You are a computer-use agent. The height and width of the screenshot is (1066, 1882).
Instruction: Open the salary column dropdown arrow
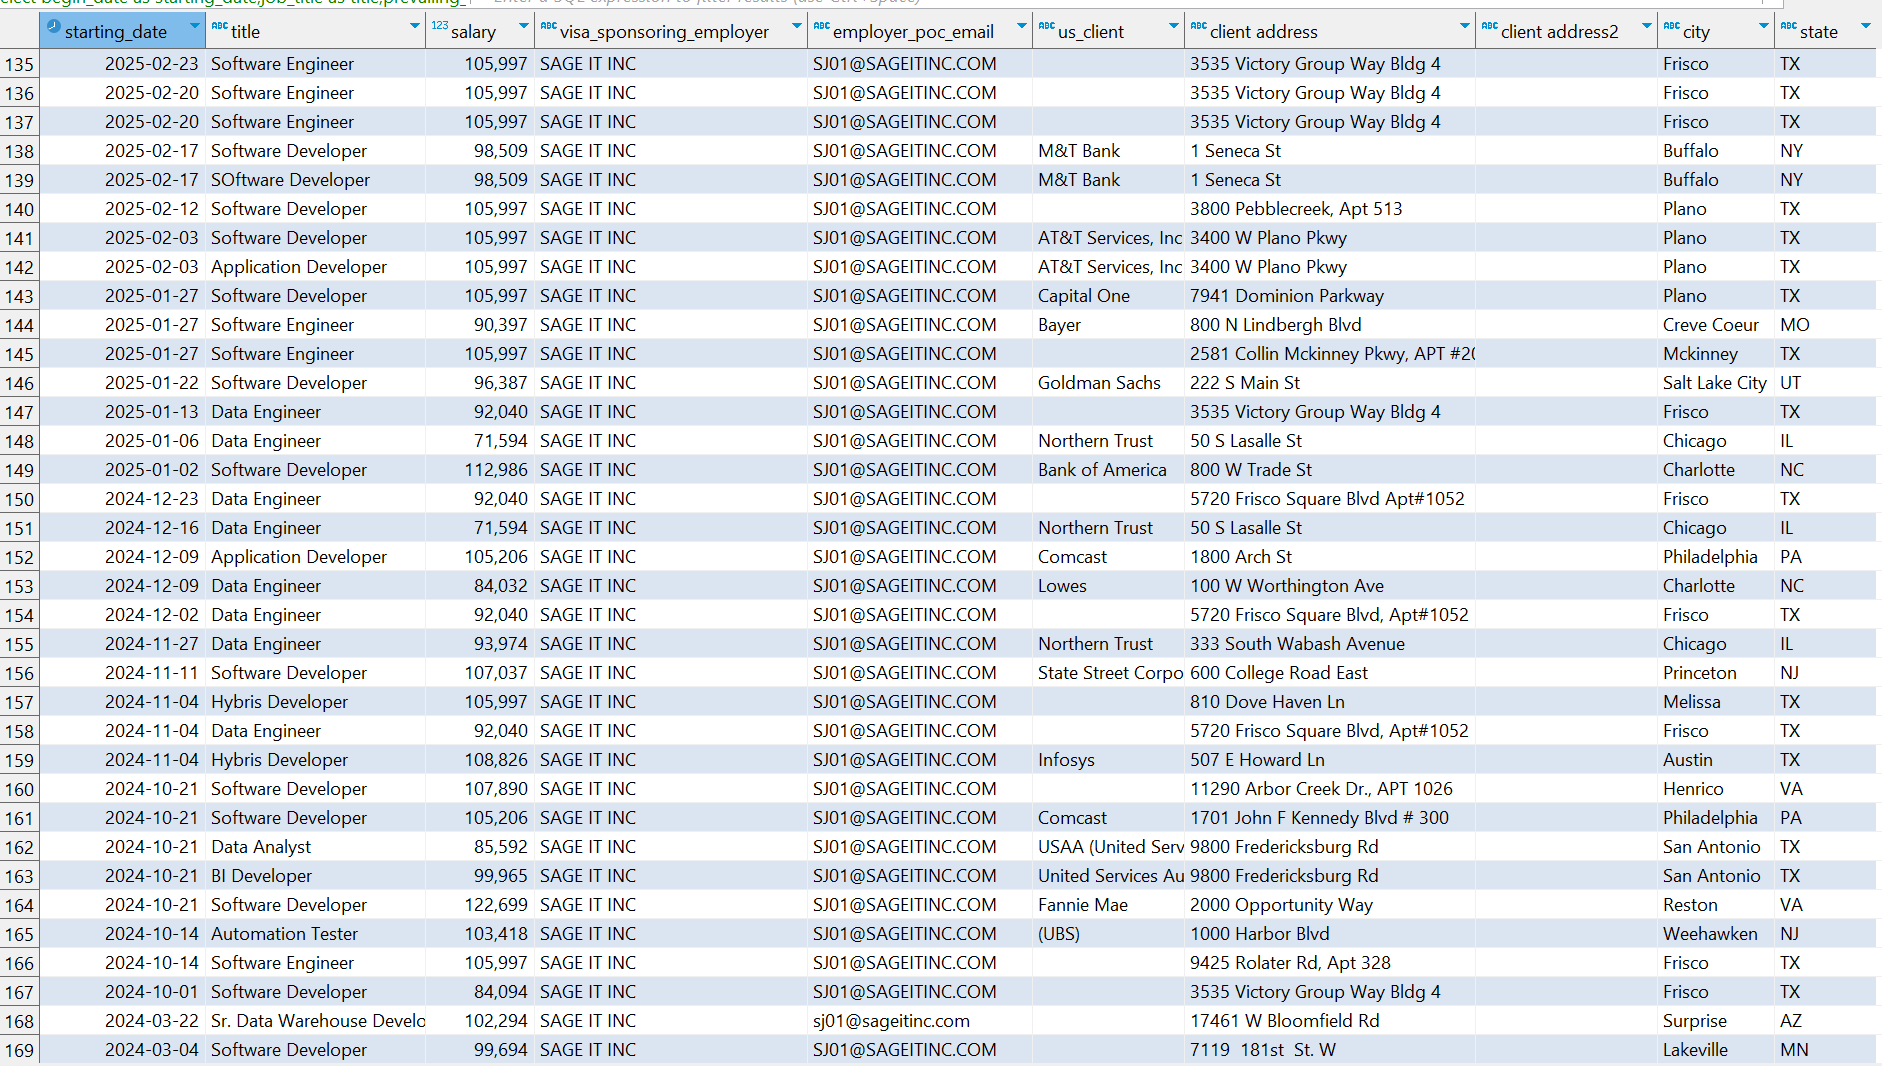(523, 26)
